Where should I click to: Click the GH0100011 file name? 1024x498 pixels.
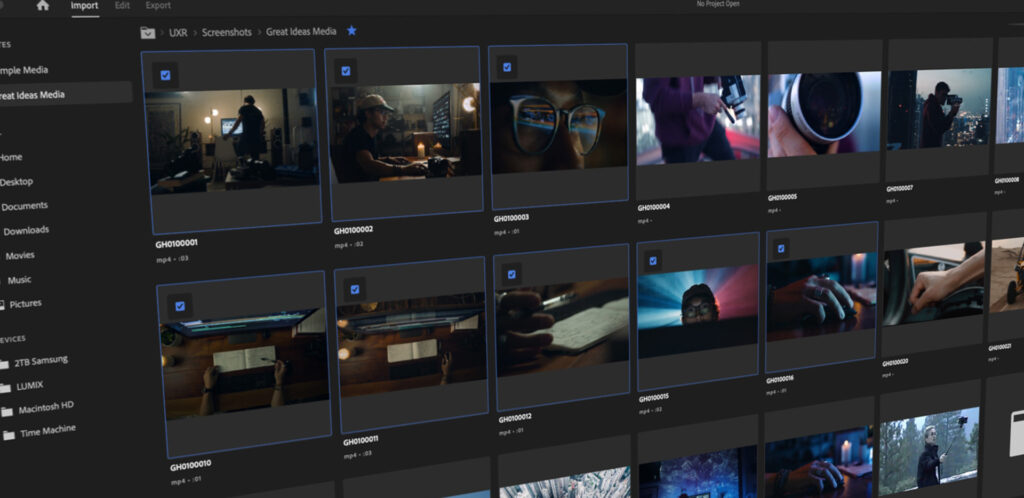[360, 441]
